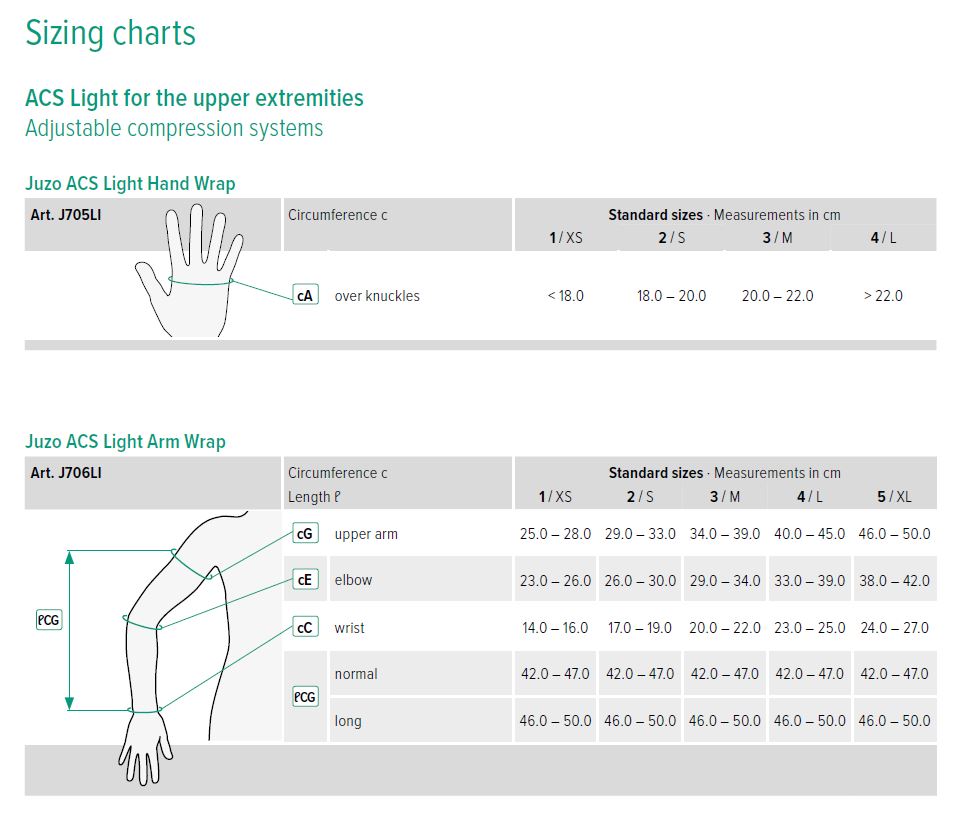Click the "< 18.0" knuckles value
Image resolution: width=959 pixels, height=824 pixels.
566,296
